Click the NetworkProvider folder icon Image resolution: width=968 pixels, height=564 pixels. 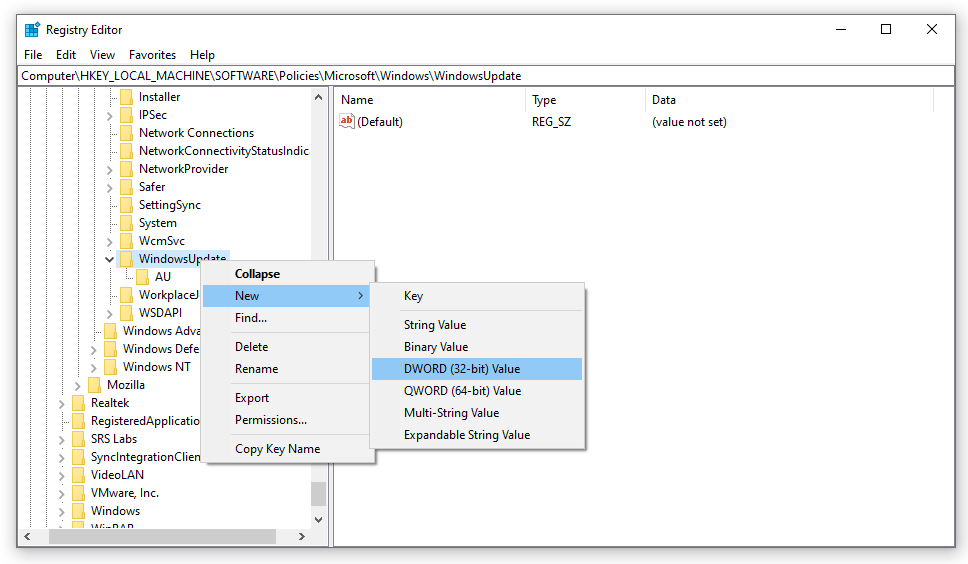[127, 169]
